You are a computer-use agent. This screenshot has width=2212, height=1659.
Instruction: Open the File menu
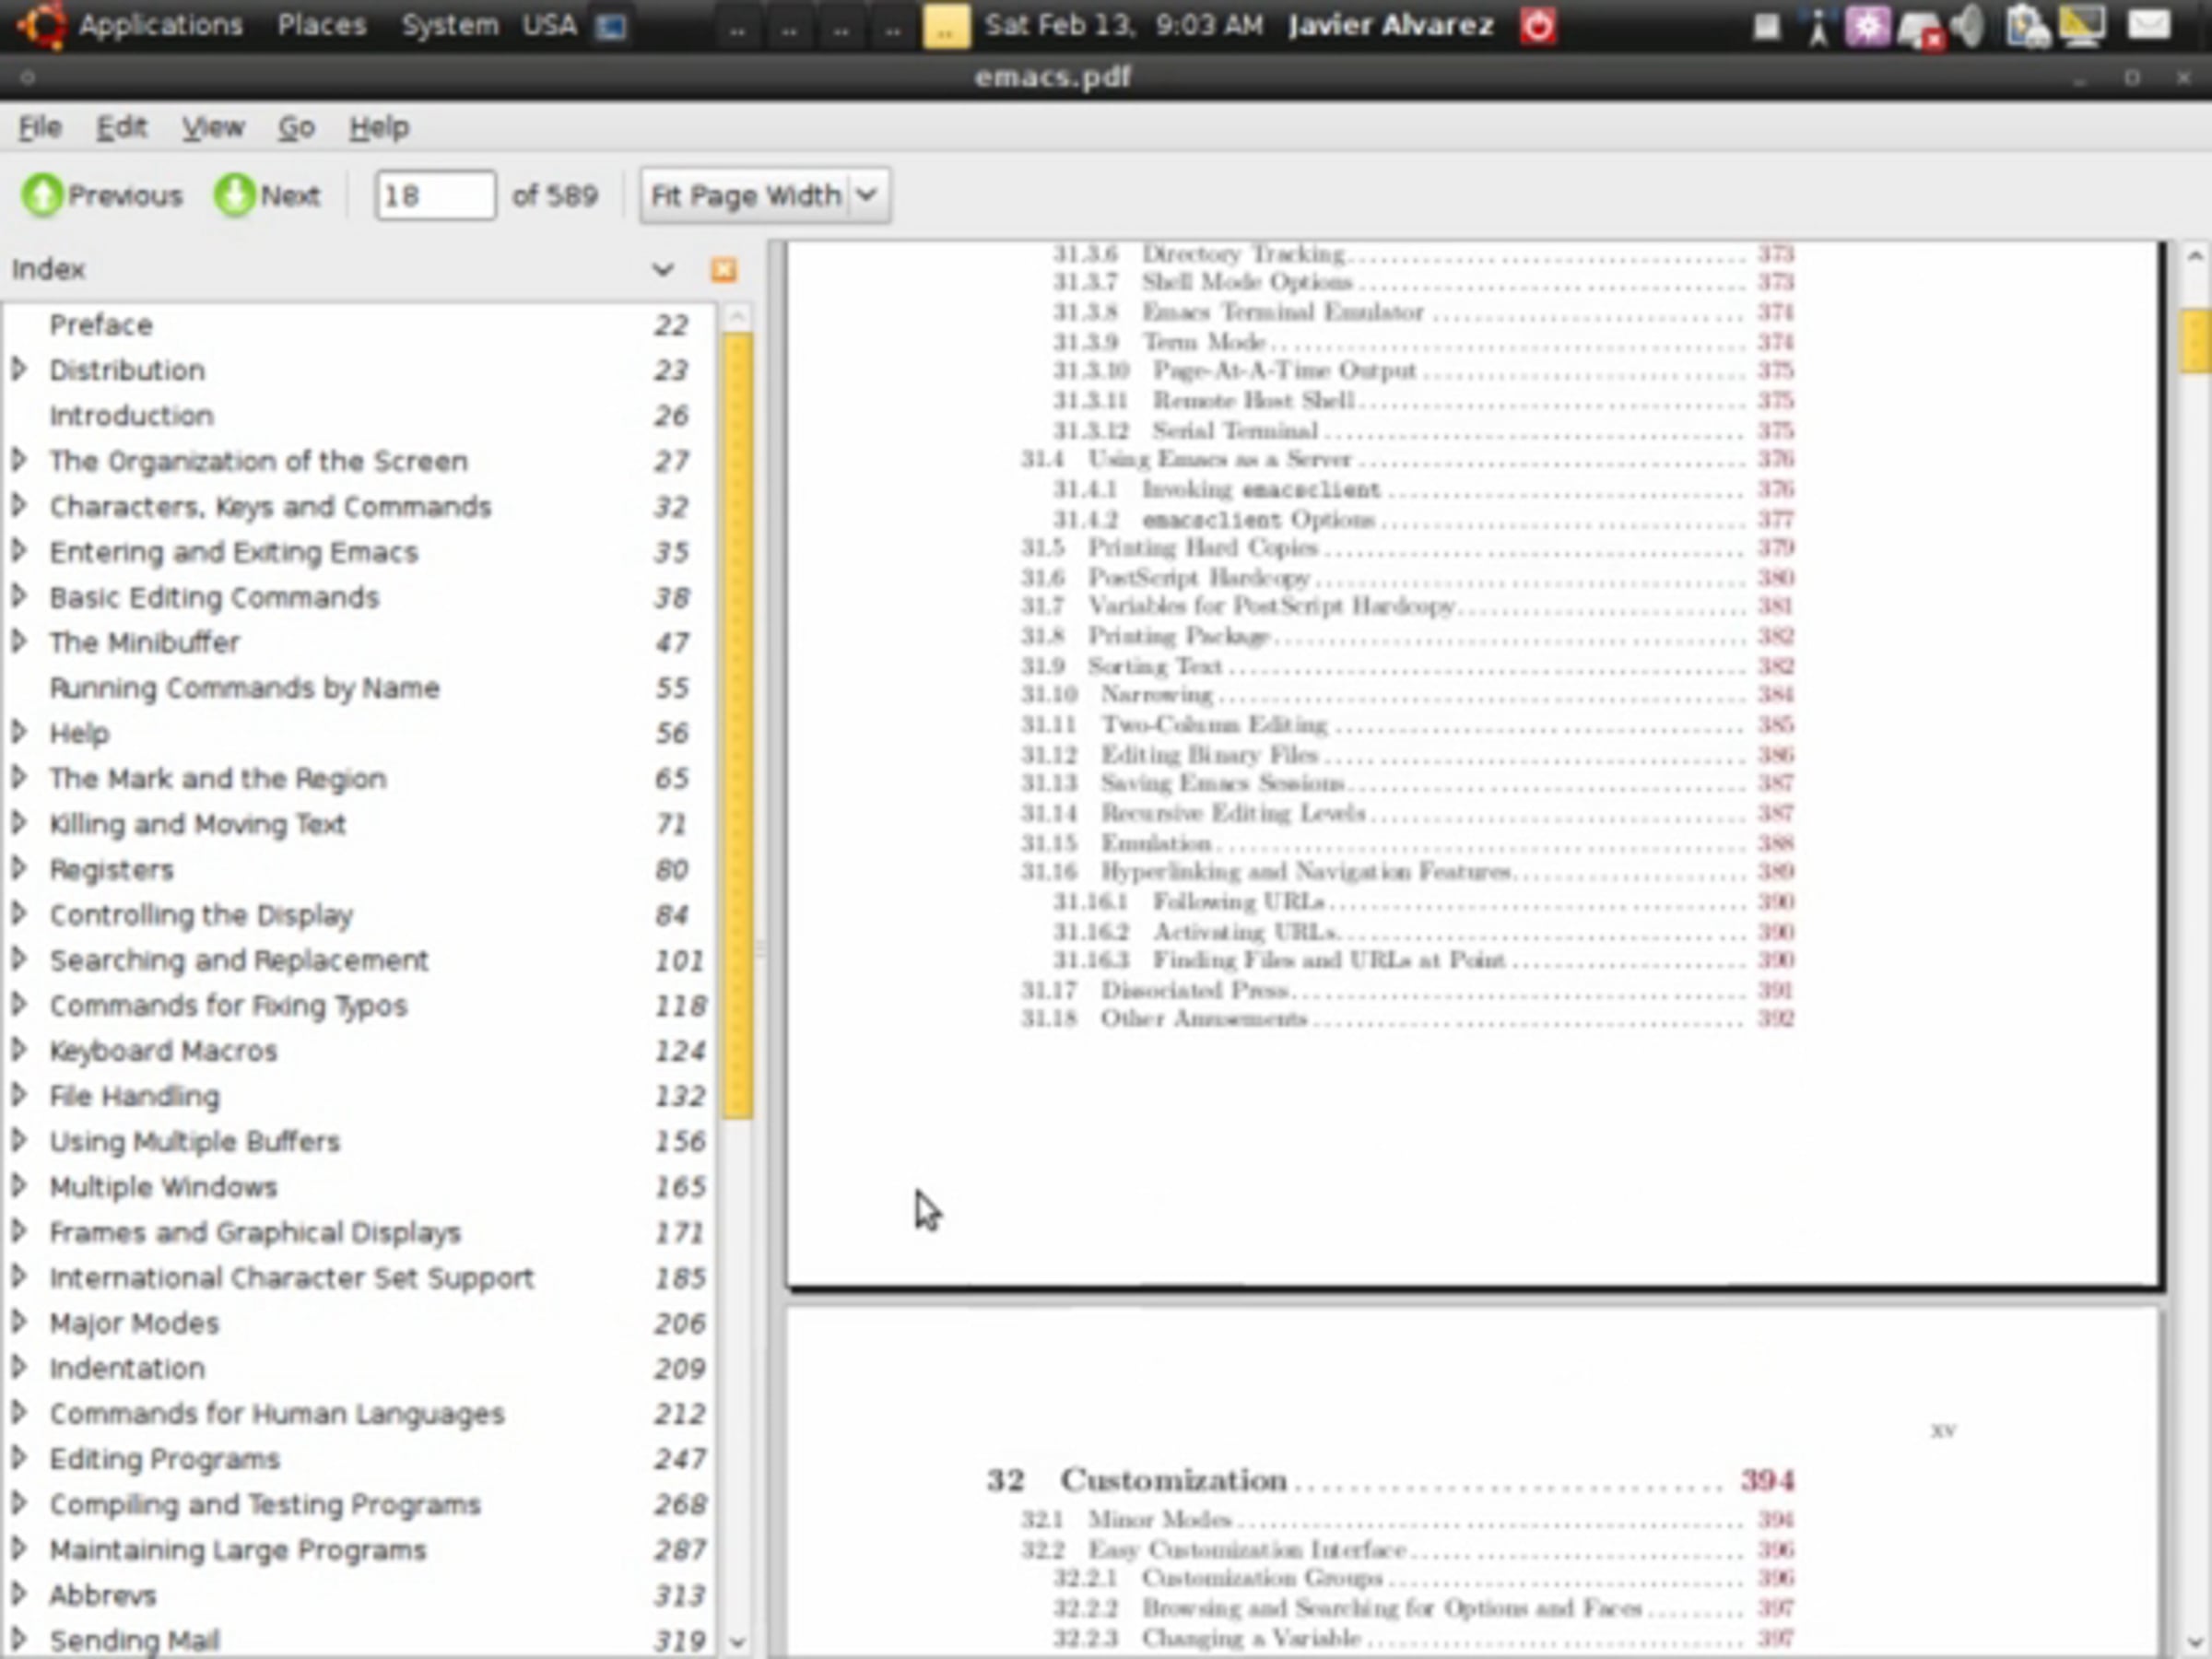(x=40, y=127)
